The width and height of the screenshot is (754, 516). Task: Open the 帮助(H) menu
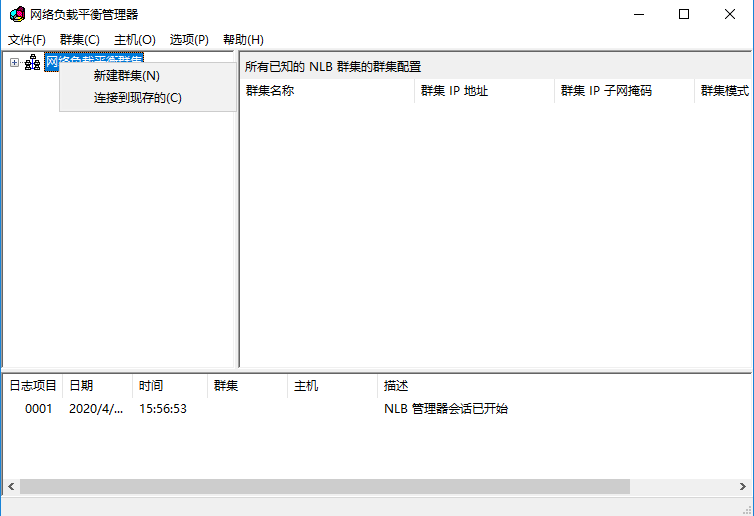coord(243,39)
